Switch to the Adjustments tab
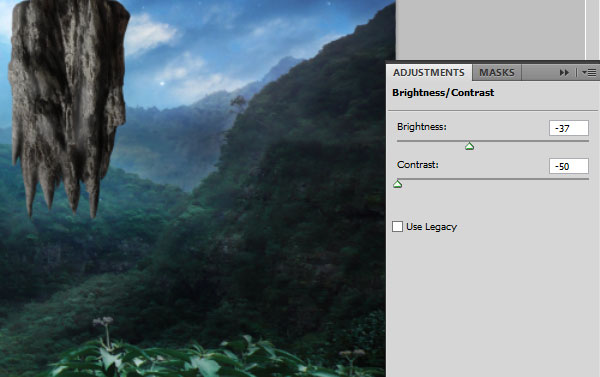This screenshot has width=600, height=377. click(429, 72)
